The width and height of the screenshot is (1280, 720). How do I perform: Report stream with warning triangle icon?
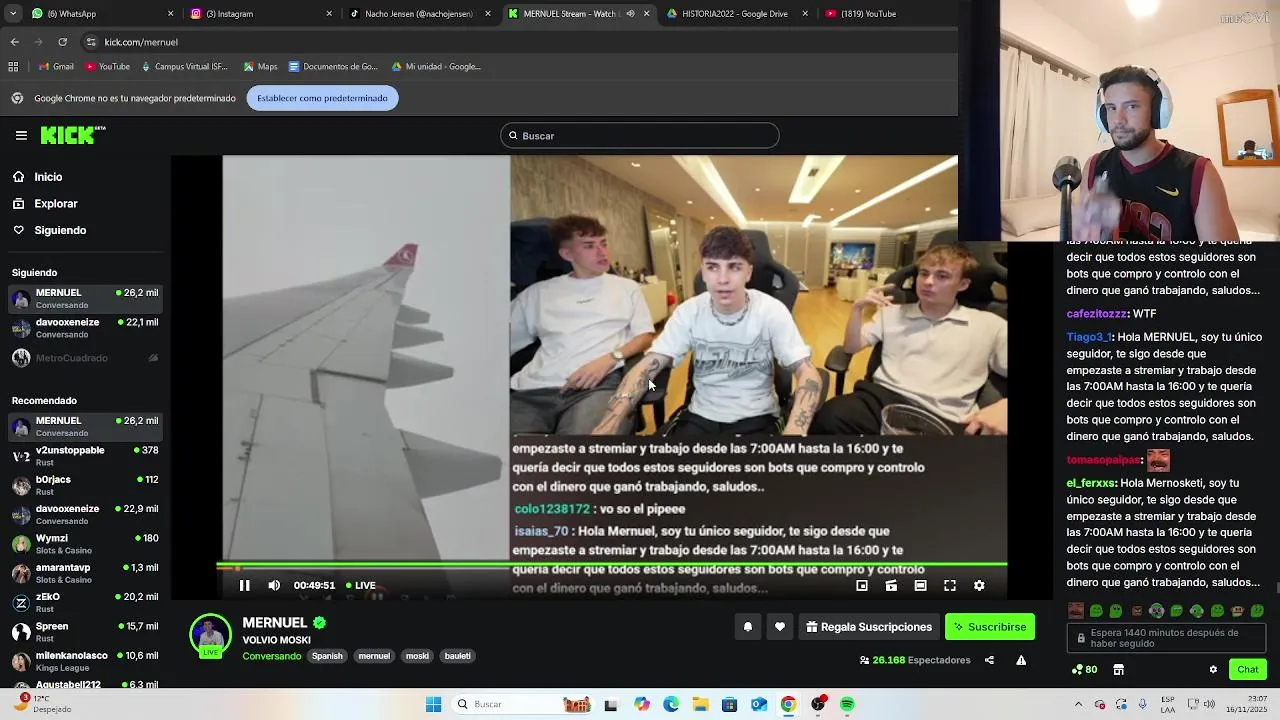point(1021,661)
